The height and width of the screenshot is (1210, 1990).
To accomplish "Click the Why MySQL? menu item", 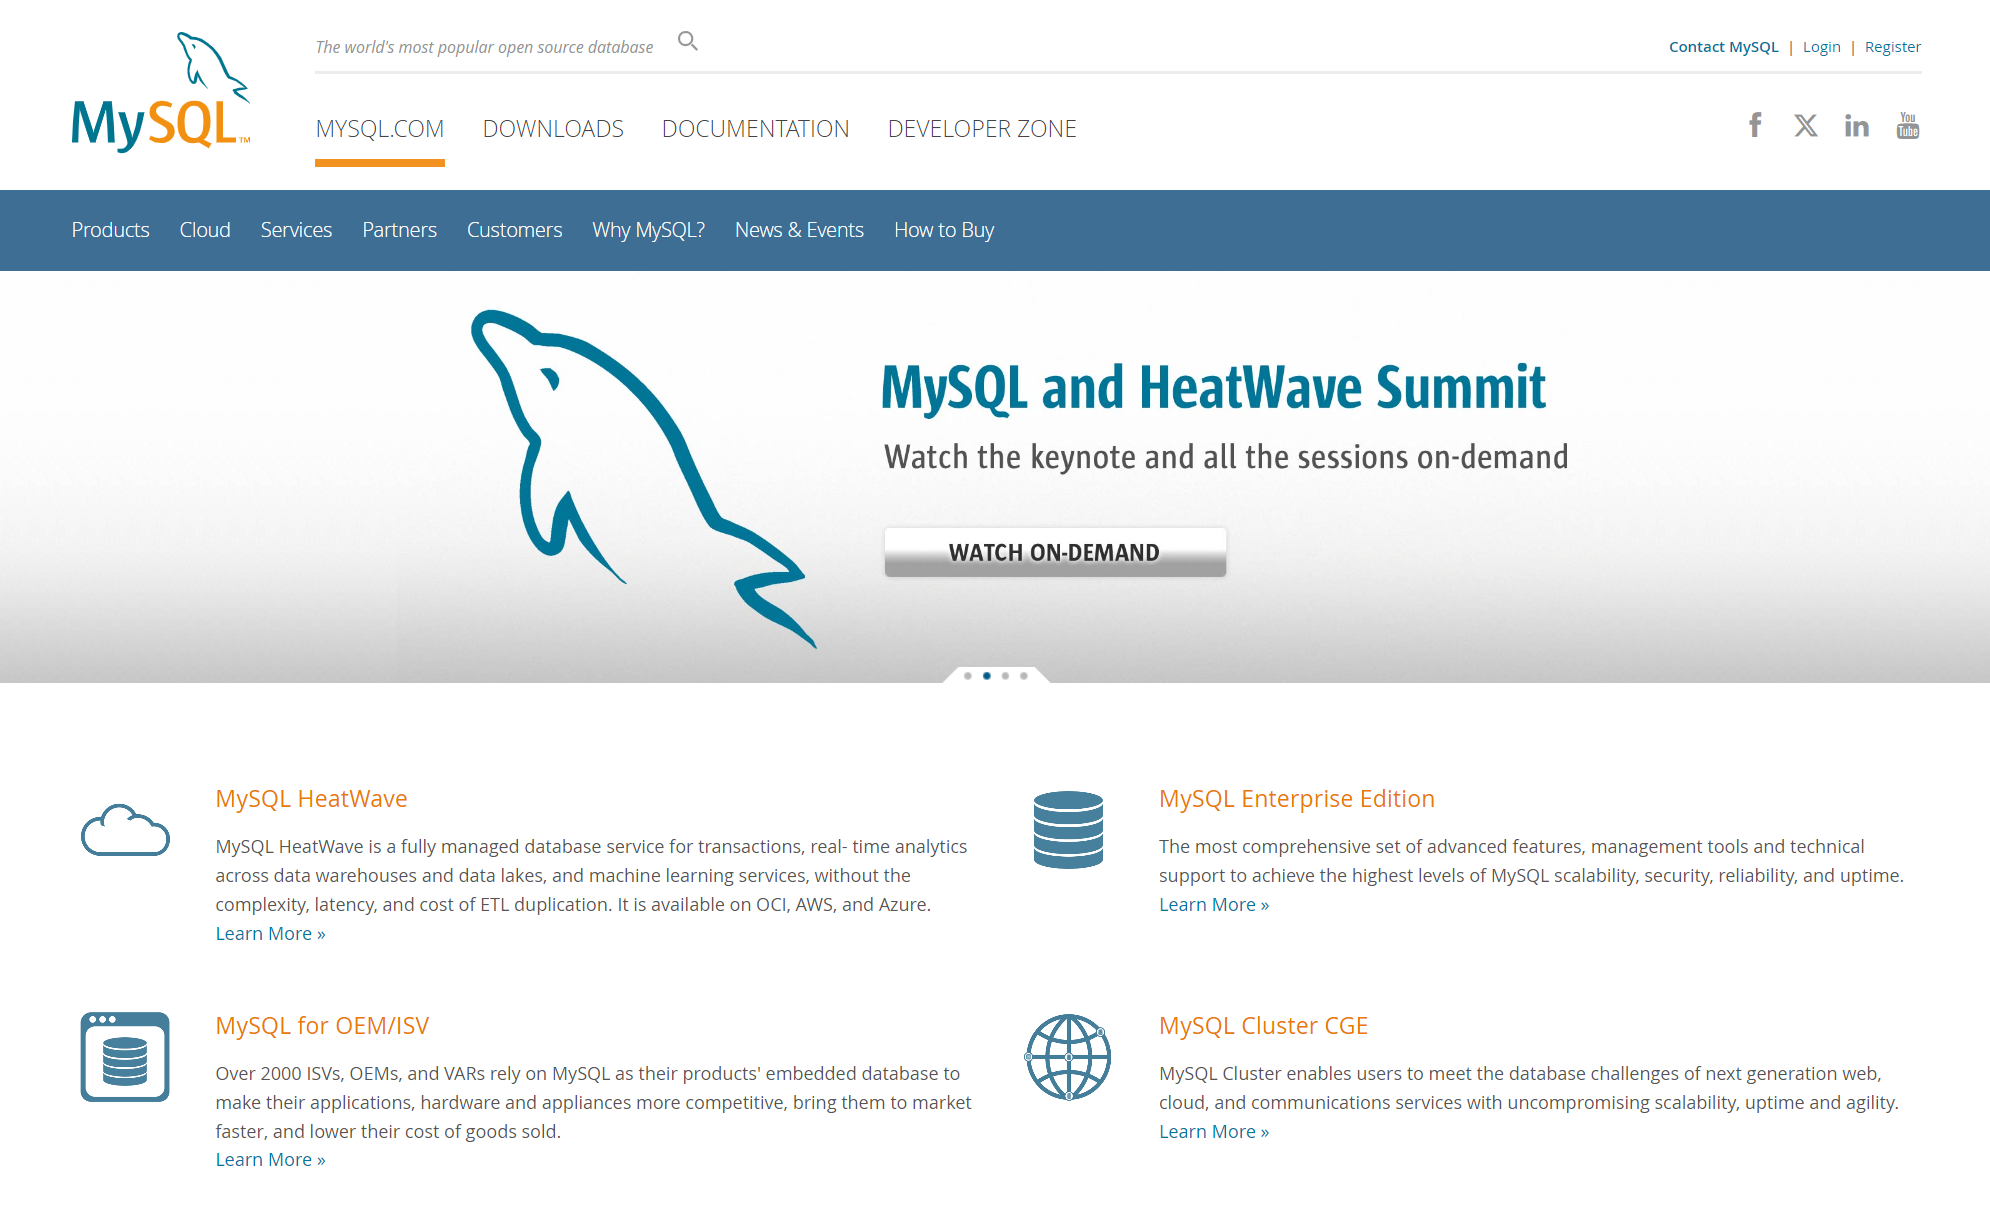I will [x=648, y=229].
